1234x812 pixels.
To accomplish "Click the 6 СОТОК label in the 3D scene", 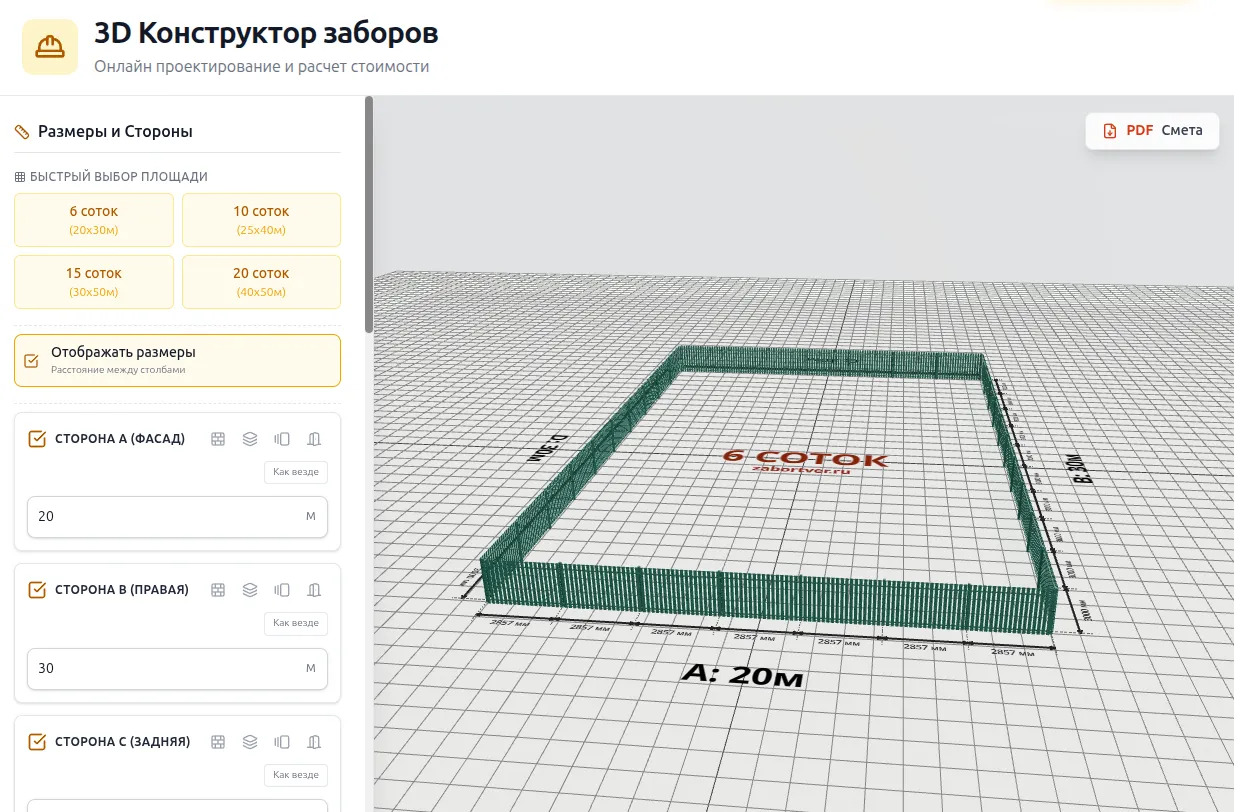I will pyautogui.click(x=805, y=458).
